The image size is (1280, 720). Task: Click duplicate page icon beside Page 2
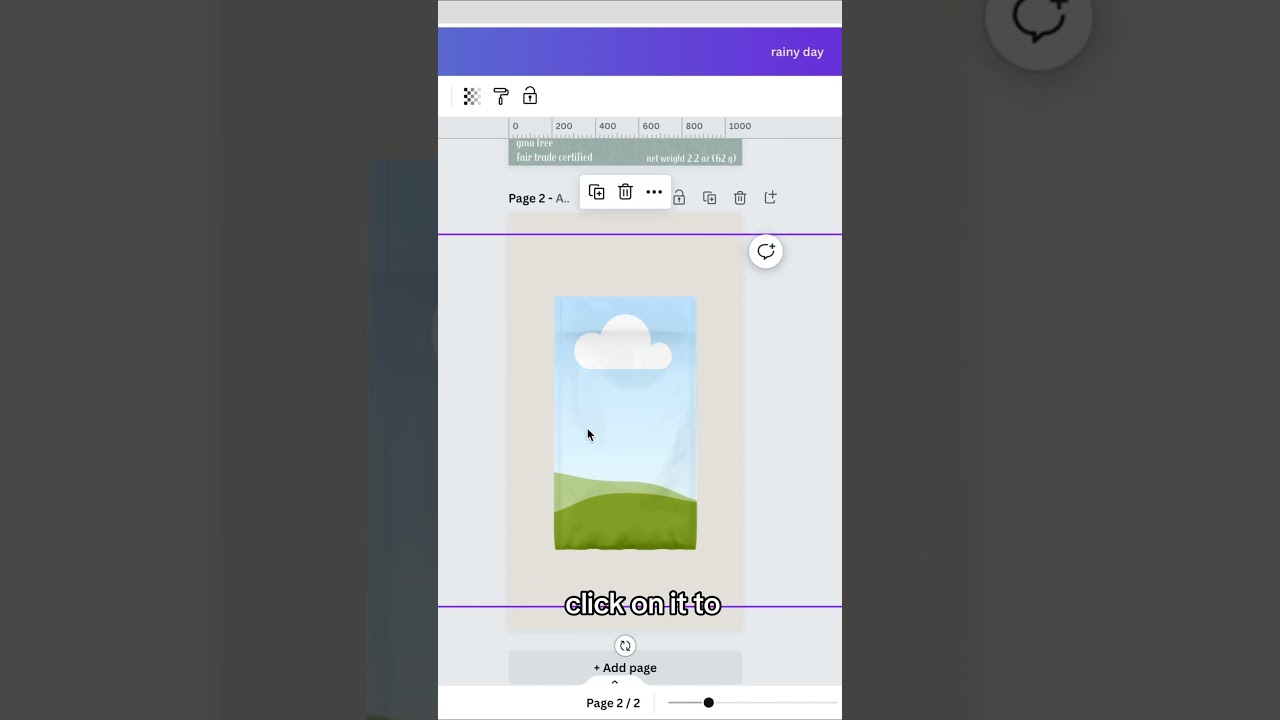click(709, 198)
